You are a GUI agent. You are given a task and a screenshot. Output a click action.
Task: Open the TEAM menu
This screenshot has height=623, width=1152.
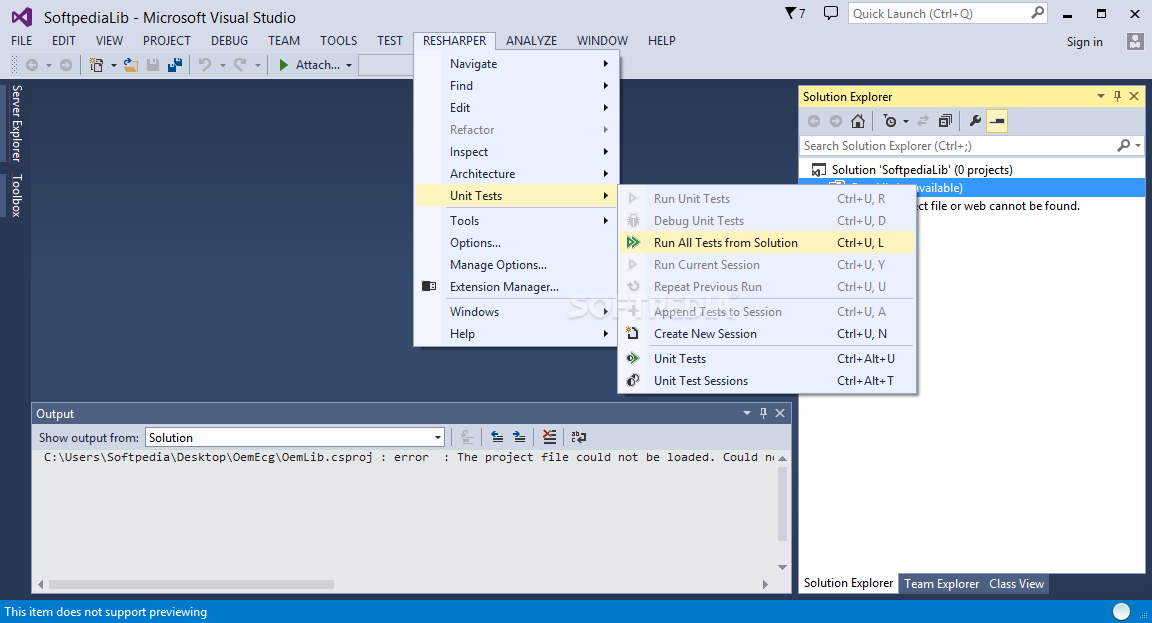pyautogui.click(x=284, y=41)
